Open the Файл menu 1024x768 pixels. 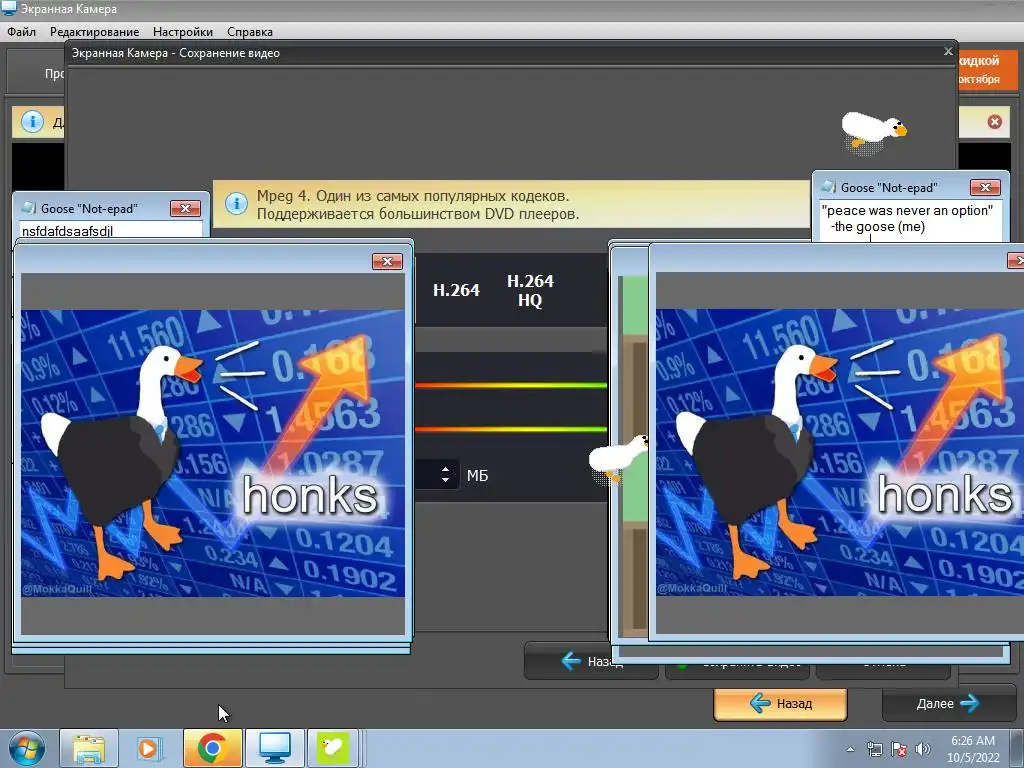22,31
